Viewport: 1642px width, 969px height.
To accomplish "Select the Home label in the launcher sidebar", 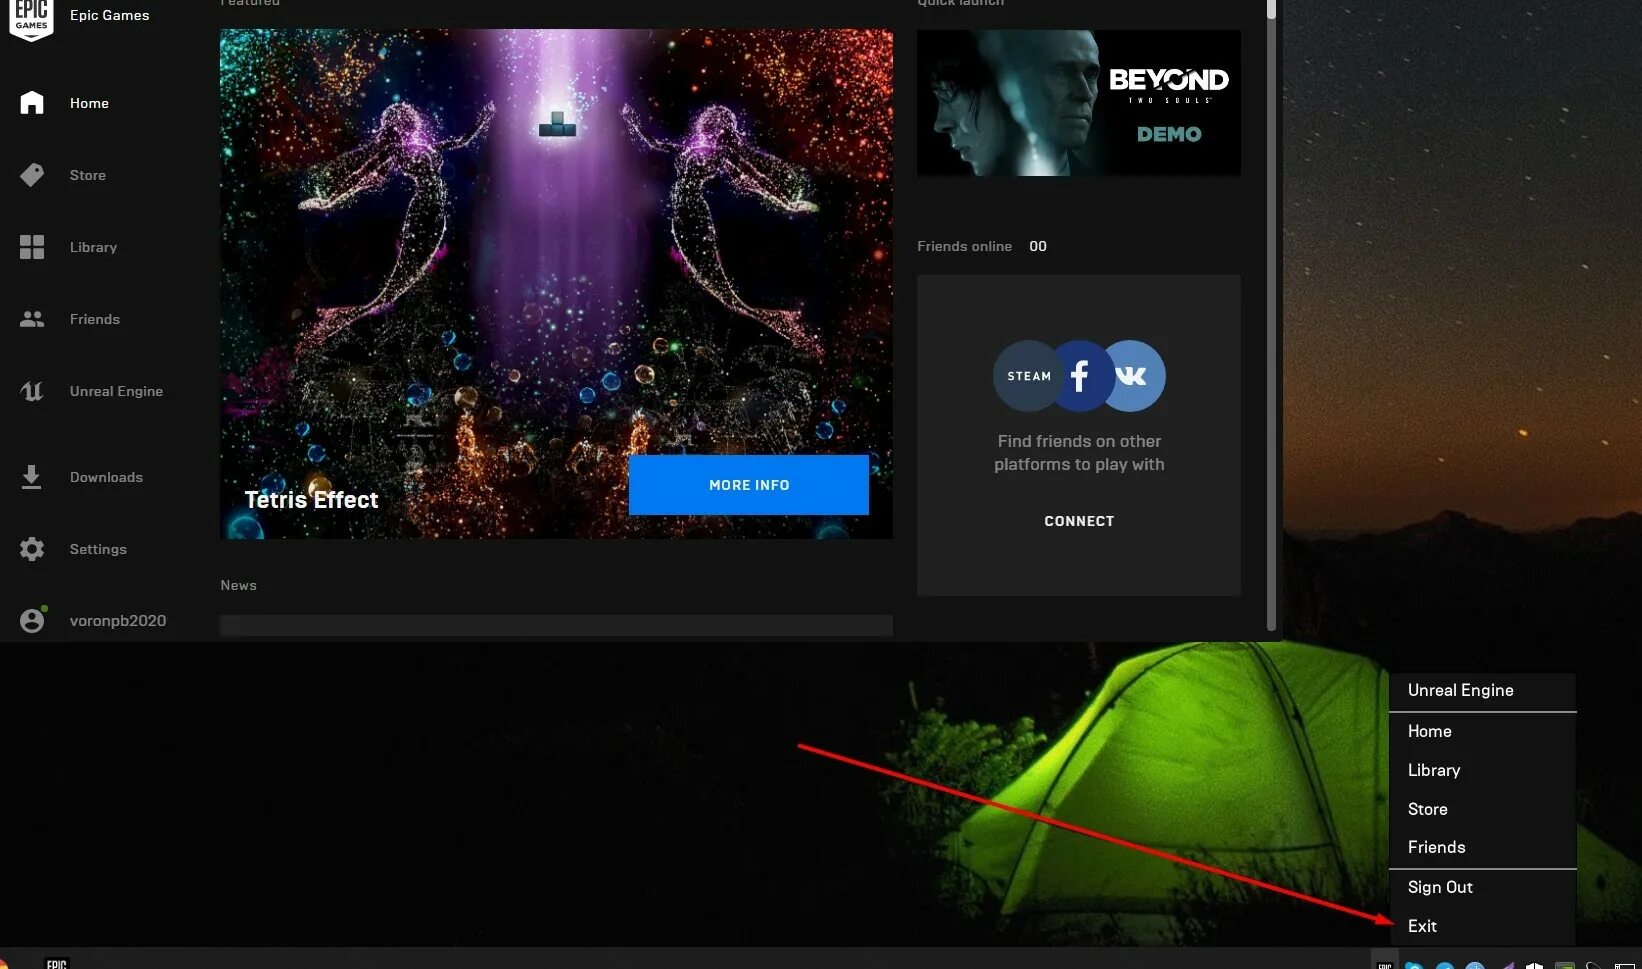I will click(89, 103).
